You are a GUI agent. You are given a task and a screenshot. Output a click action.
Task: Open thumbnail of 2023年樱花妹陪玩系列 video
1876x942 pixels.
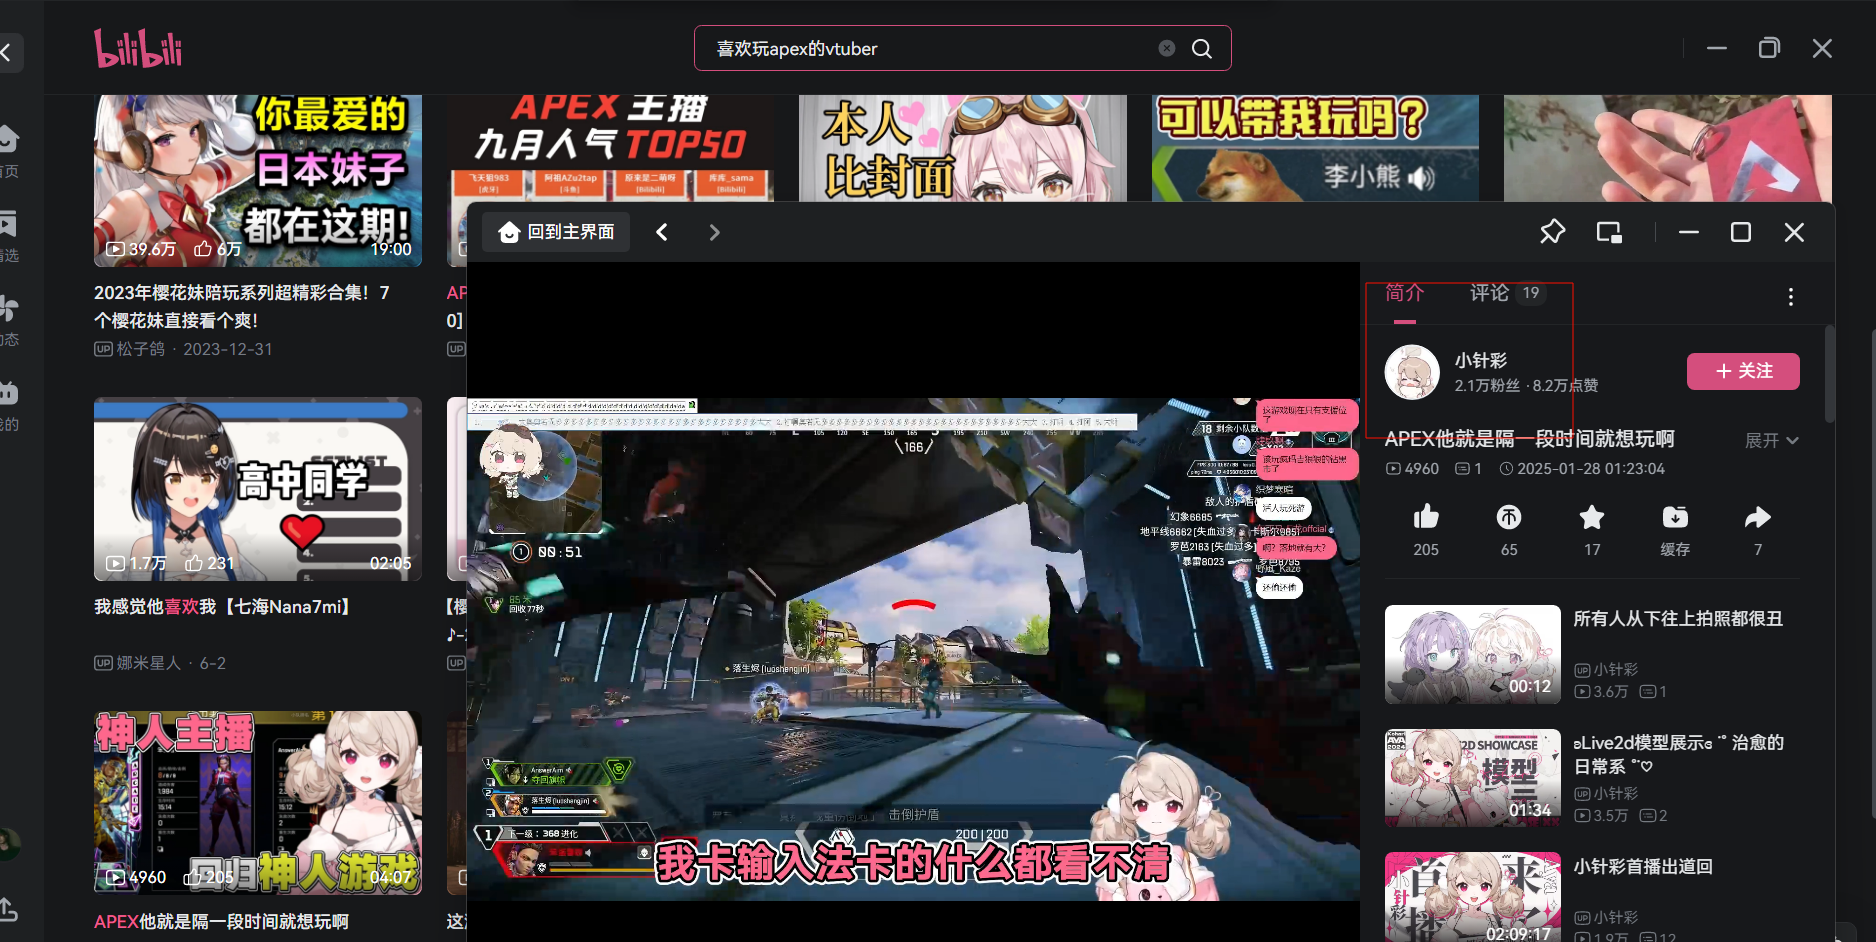point(258,181)
